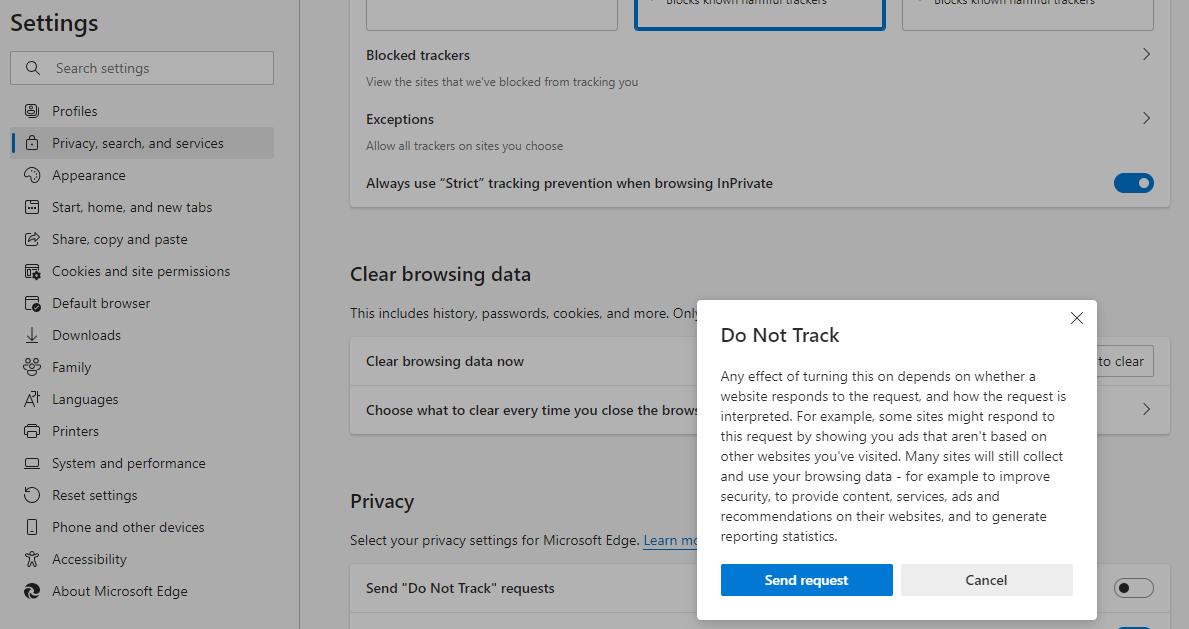Click the Family icon in sidebar

[x=32, y=367]
